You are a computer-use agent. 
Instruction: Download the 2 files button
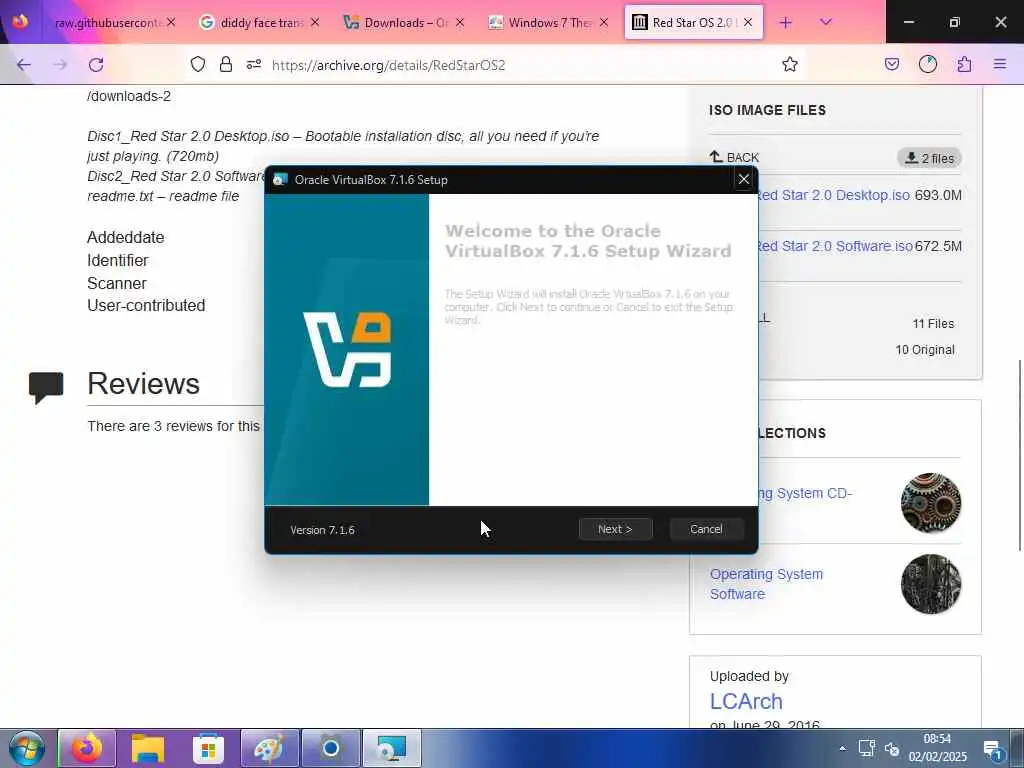pyautogui.click(x=929, y=157)
